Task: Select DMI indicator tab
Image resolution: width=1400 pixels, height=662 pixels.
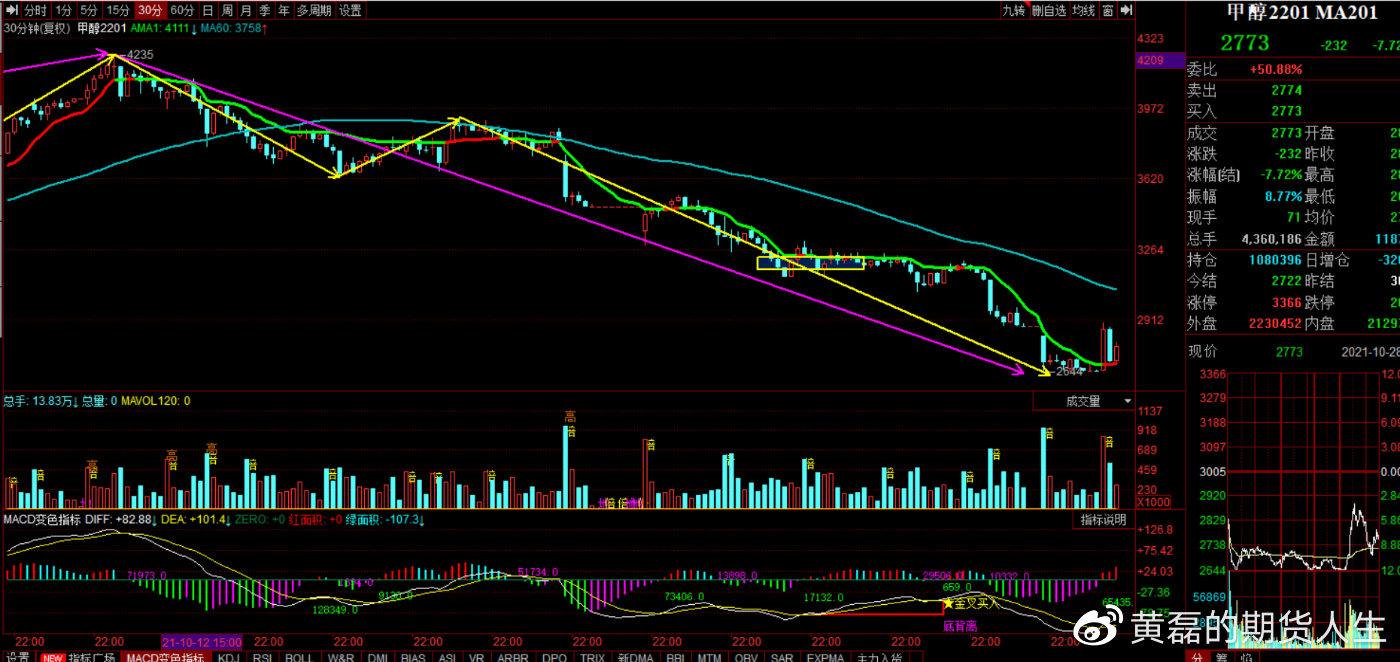Action: pyautogui.click(x=378, y=657)
